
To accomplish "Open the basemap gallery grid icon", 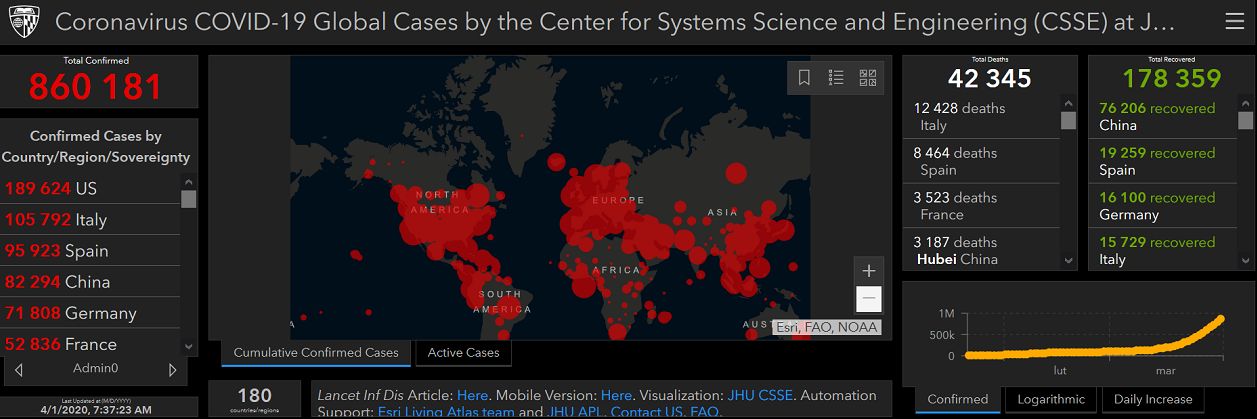I will tap(868, 78).
